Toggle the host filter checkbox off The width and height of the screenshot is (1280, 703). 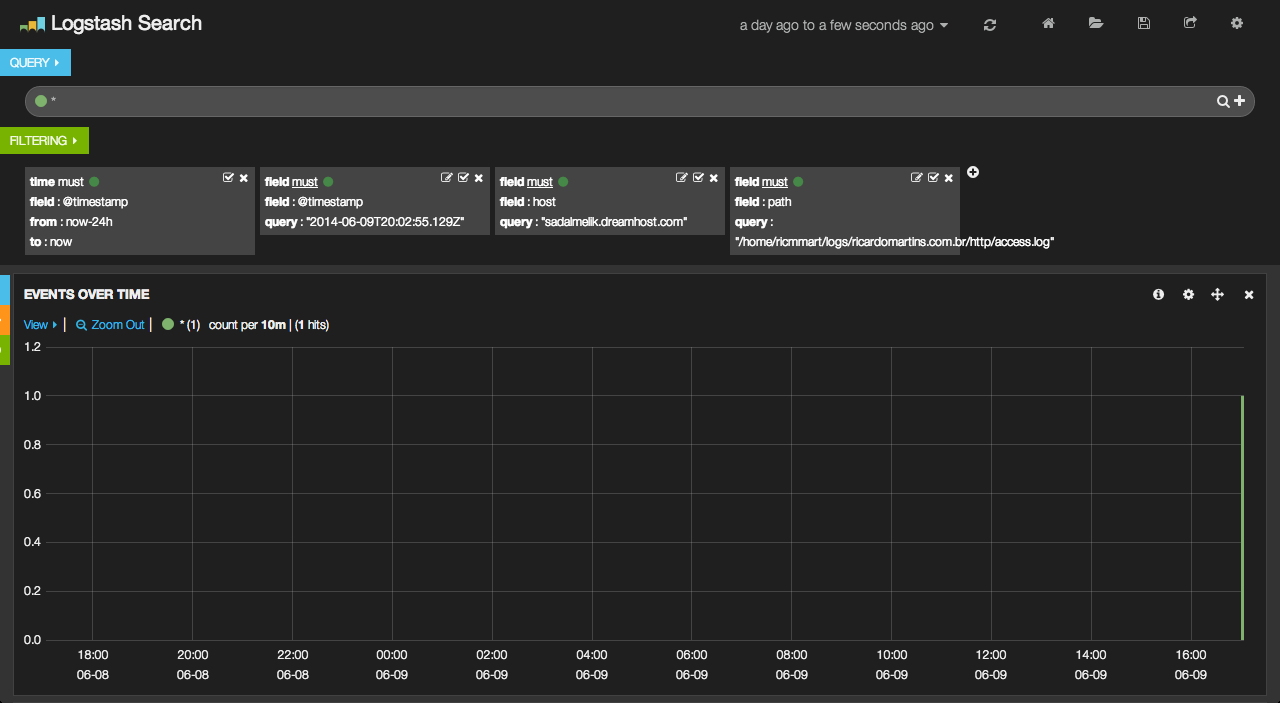pyautogui.click(x=697, y=176)
